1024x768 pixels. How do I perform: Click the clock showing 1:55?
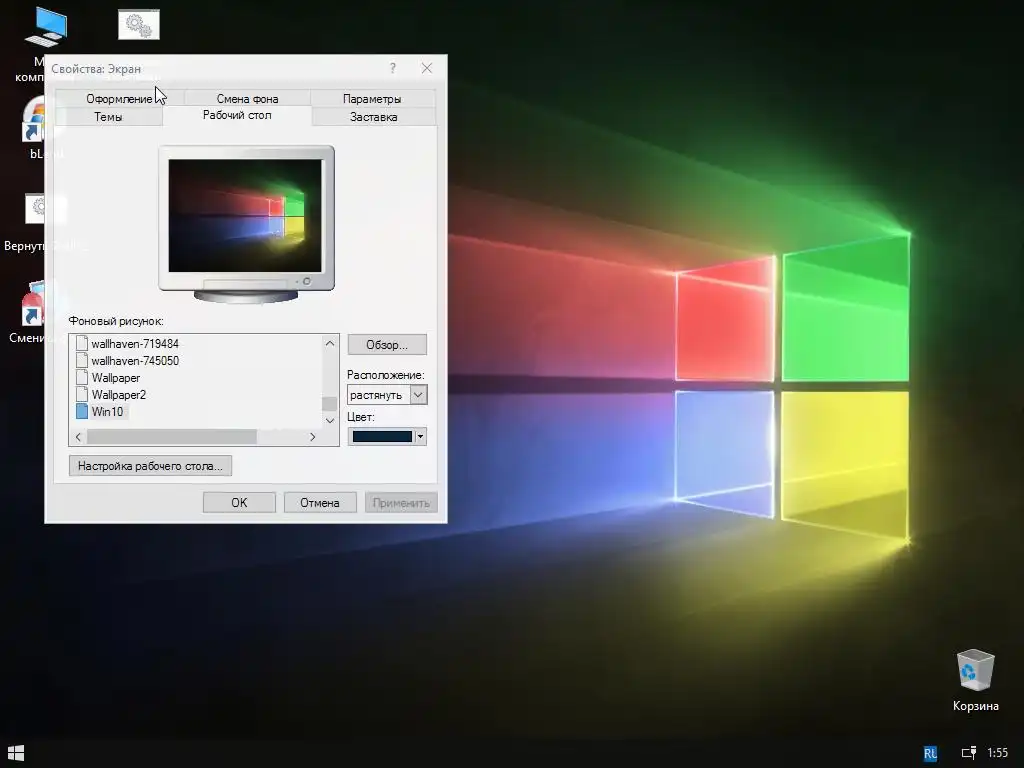997,753
